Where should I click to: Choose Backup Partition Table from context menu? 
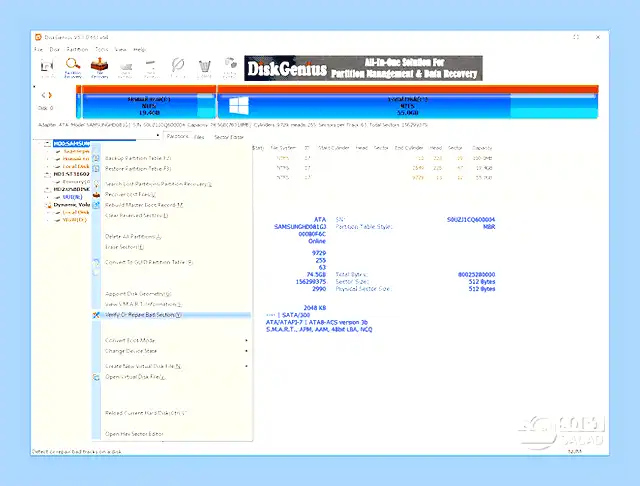pos(171,158)
